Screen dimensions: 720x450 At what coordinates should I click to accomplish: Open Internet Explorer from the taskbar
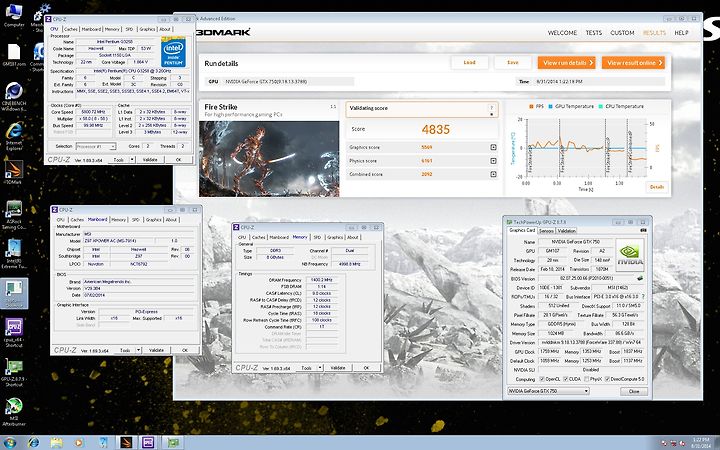point(33,443)
